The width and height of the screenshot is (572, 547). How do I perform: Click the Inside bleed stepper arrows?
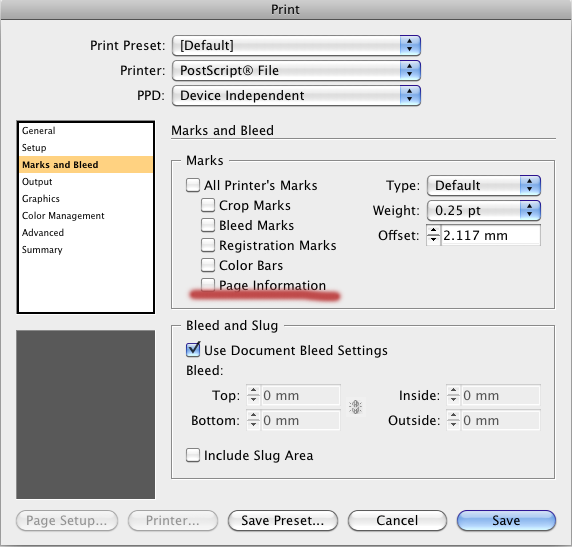tap(453, 395)
